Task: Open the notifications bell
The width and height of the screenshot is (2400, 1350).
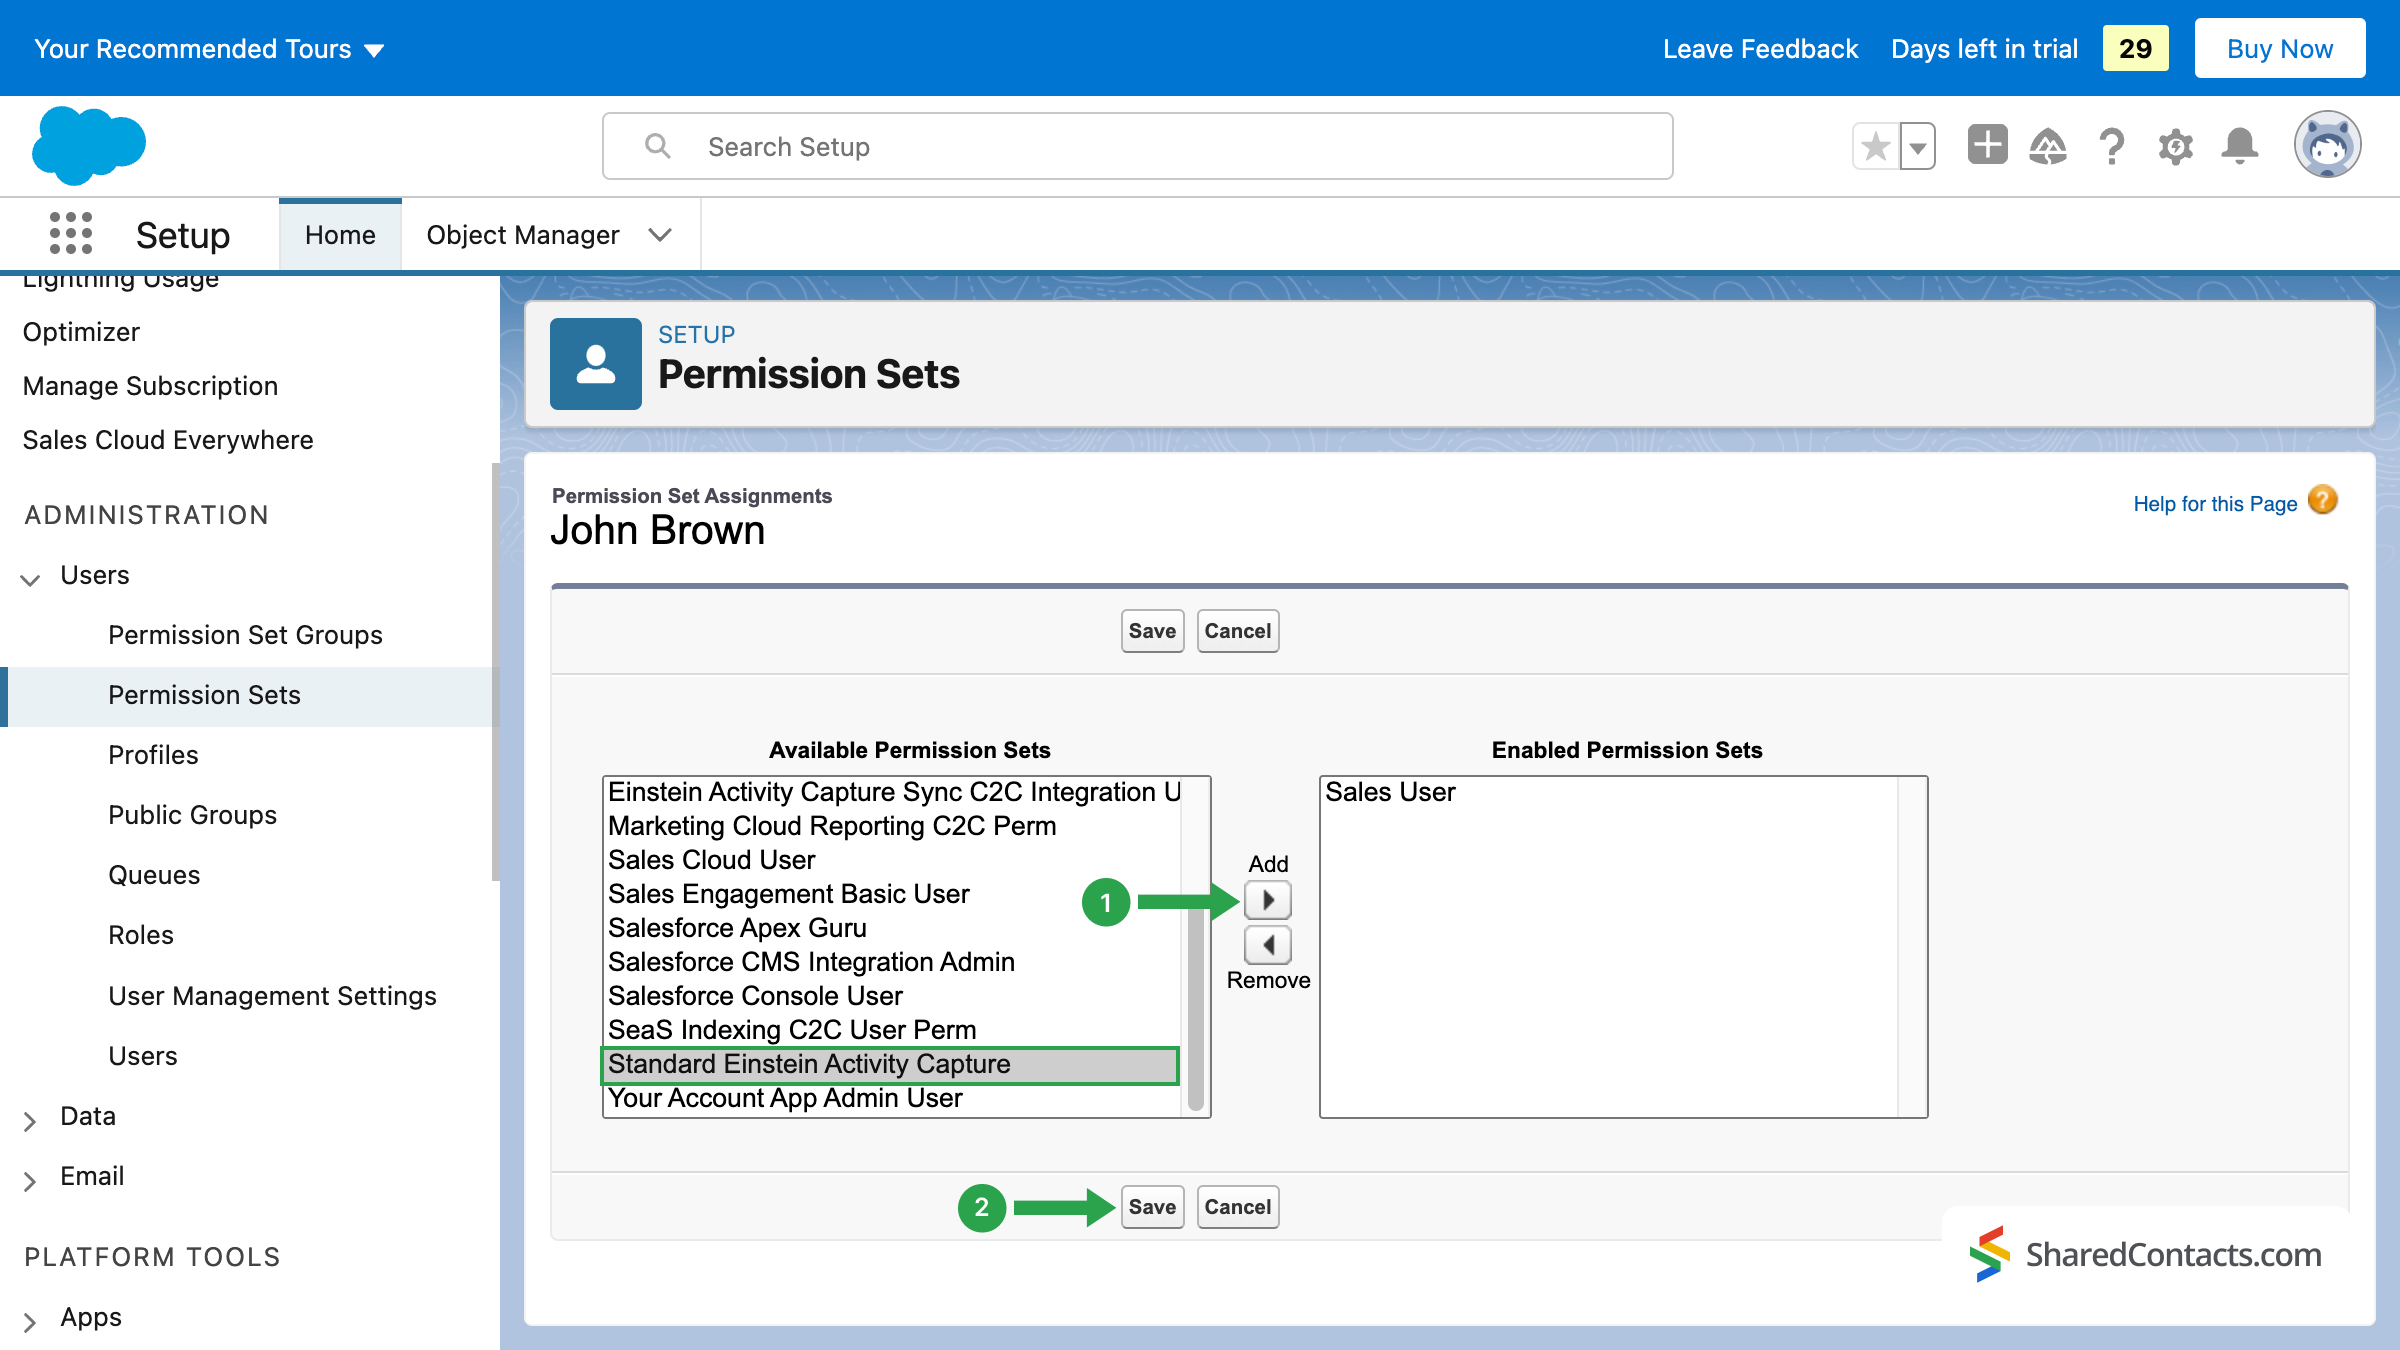Action: 2240,147
